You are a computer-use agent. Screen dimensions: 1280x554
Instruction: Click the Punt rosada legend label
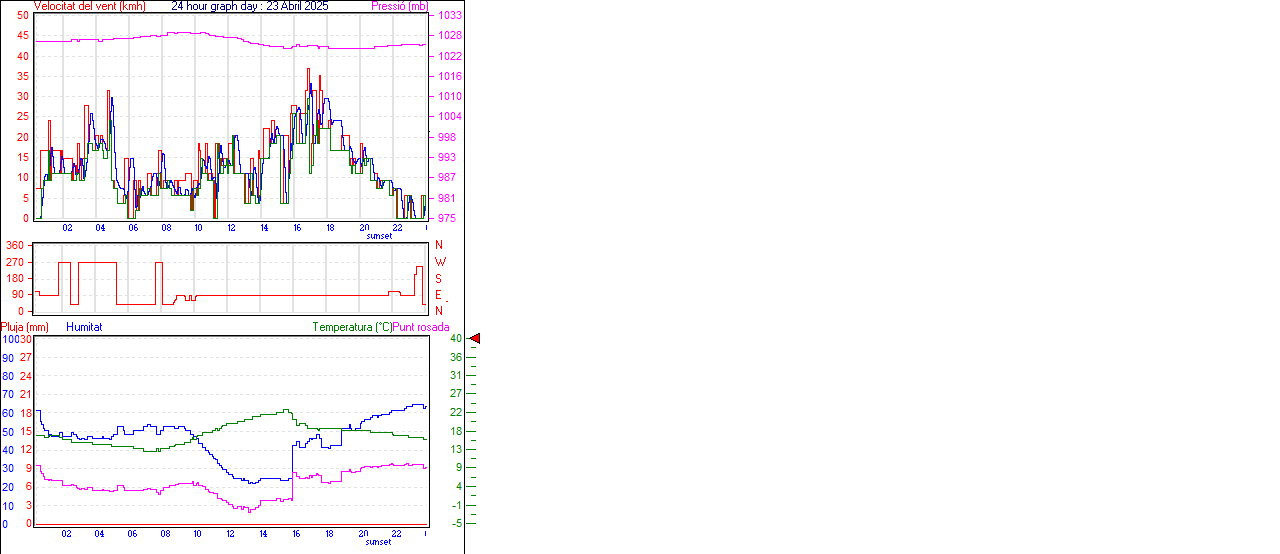pyautogui.click(x=421, y=327)
